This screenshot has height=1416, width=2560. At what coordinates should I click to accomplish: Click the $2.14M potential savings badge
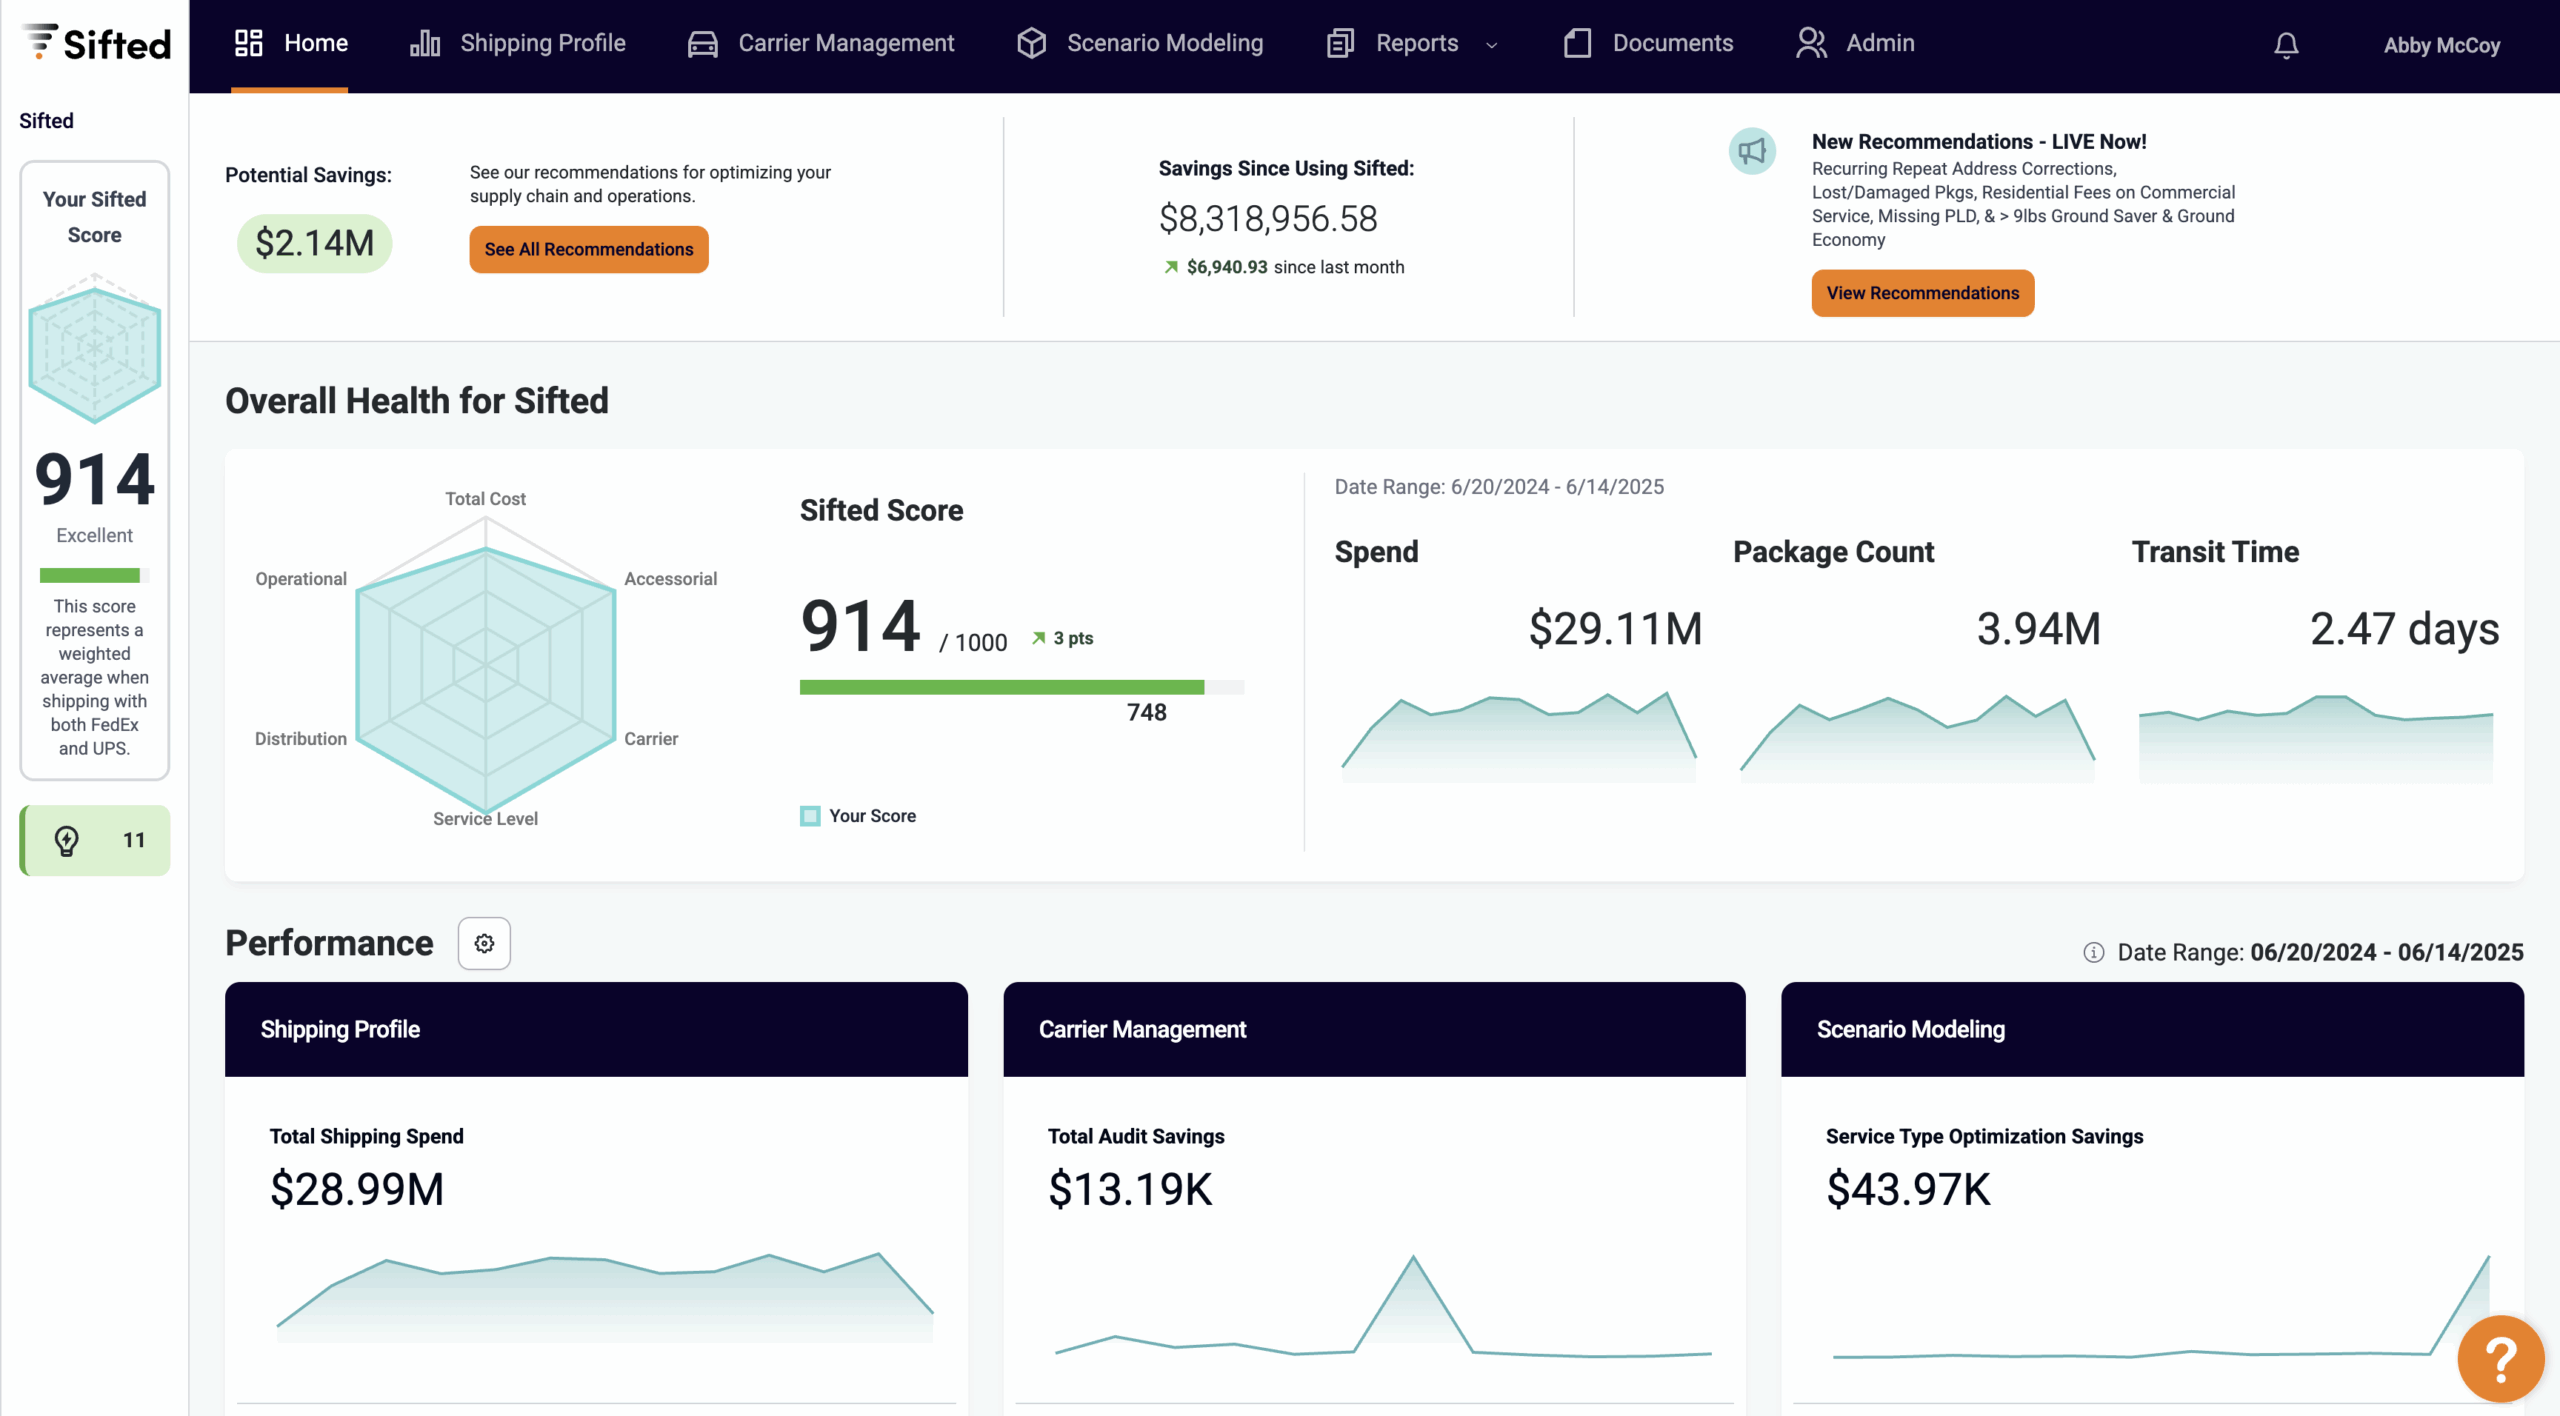pos(314,243)
